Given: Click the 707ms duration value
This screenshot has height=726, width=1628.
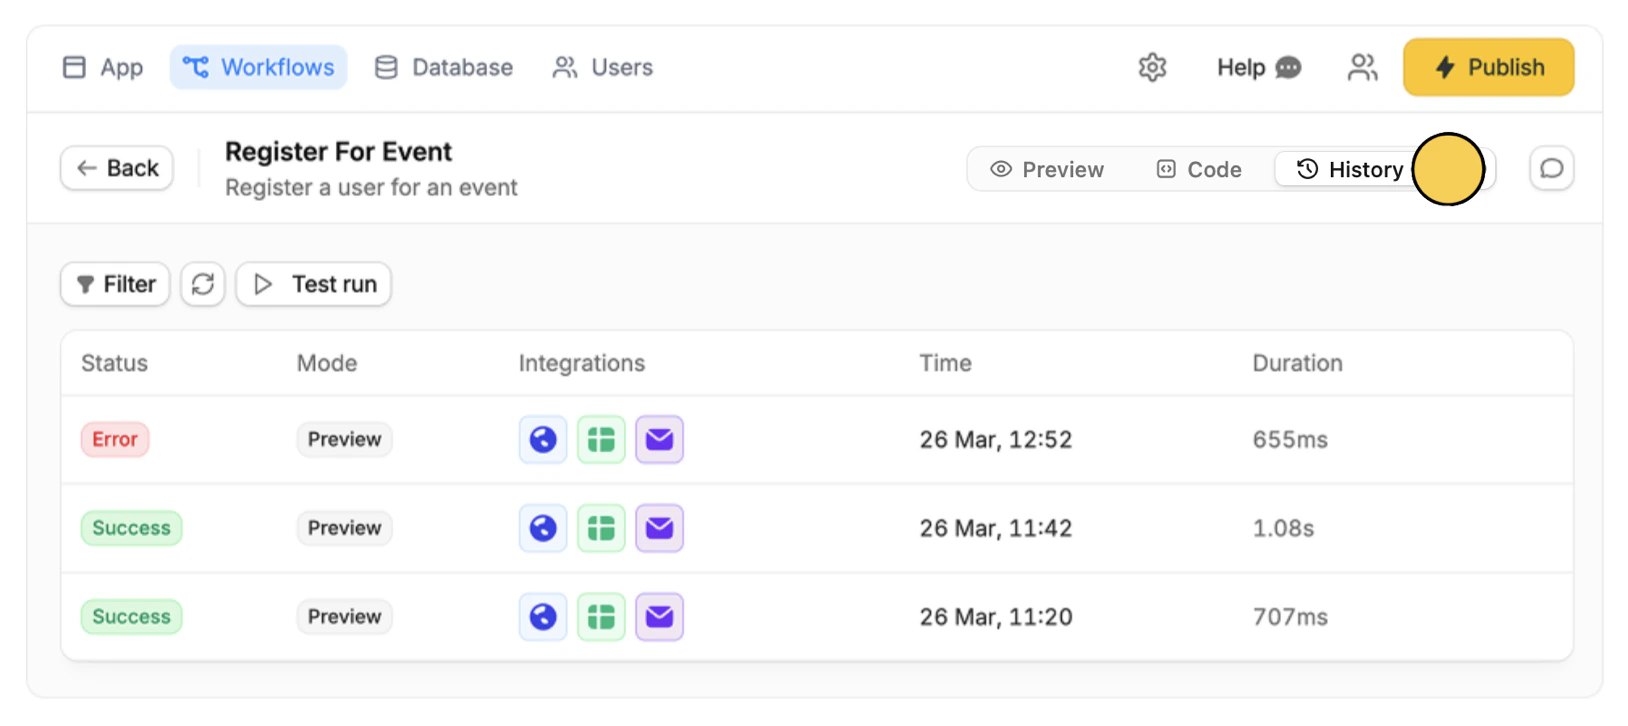Looking at the screenshot, I should coord(1290,617).
